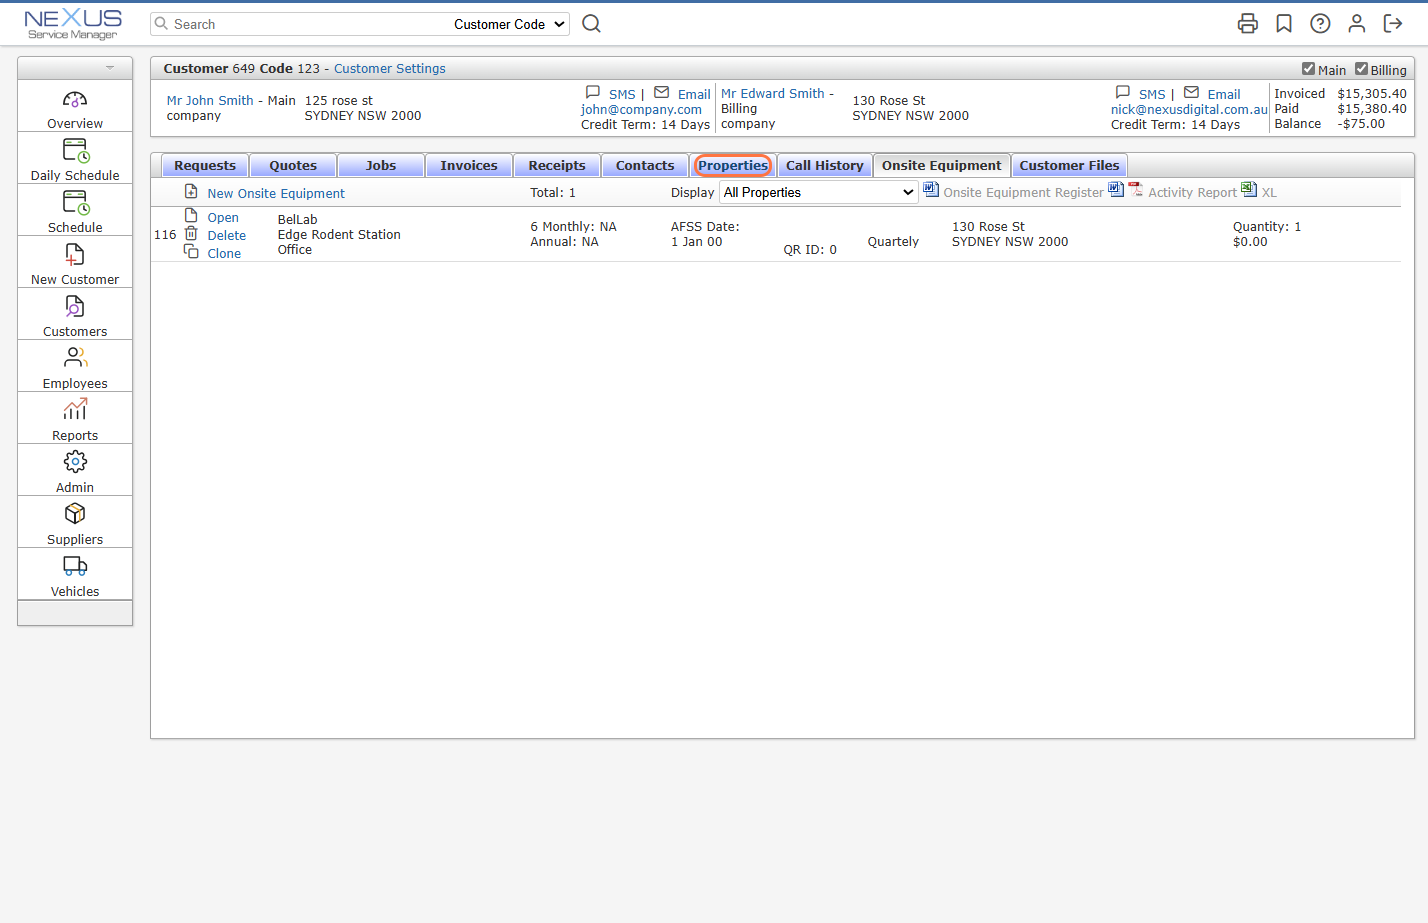
Task: Switch to the Jobs tab
Action: coord(381,166)
